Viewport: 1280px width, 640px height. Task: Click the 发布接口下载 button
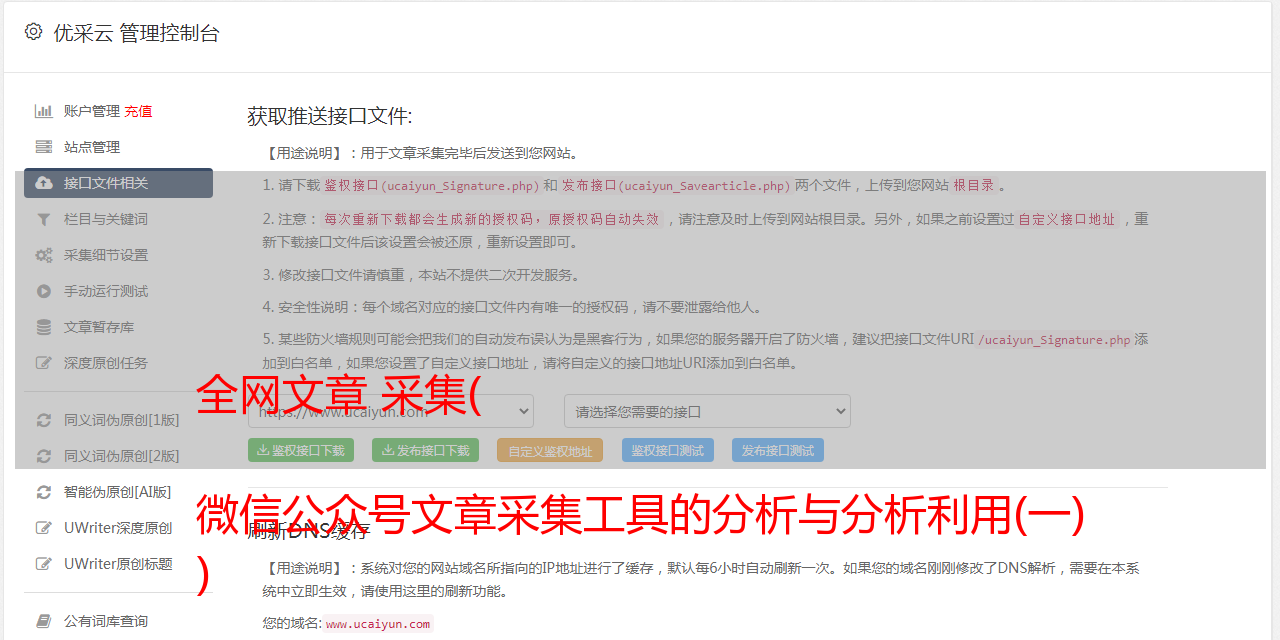(x=425, y=450)
